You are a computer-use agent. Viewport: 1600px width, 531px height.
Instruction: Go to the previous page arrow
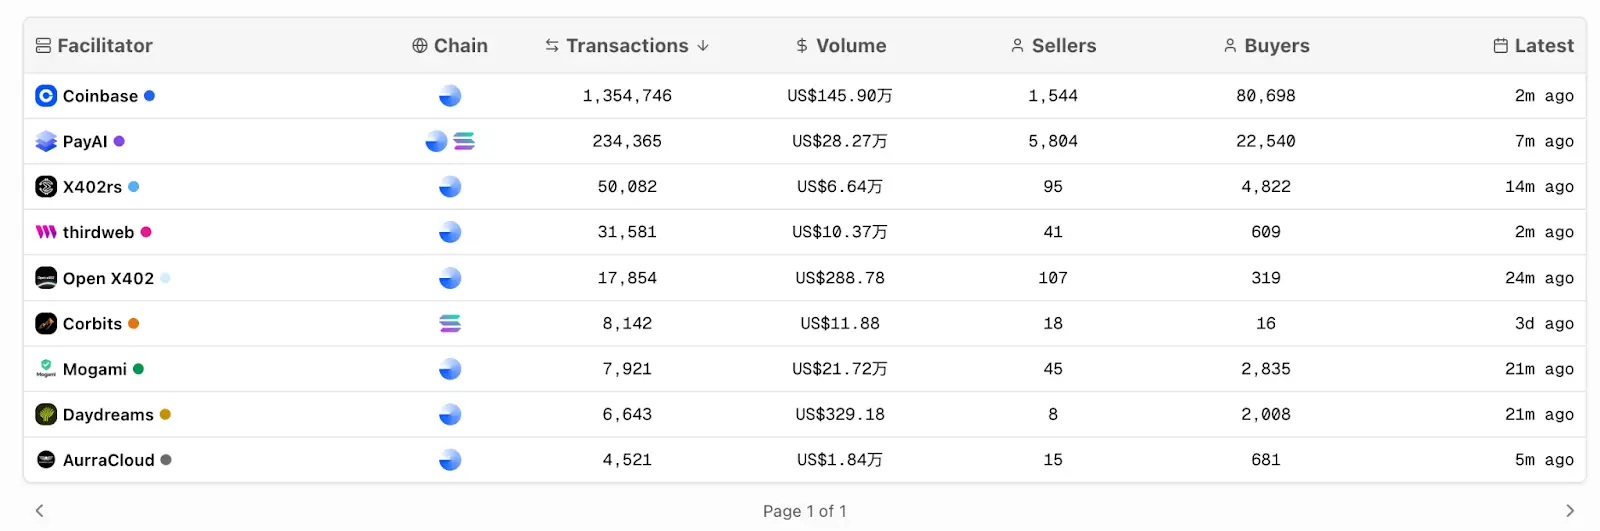tap(40, 511)
